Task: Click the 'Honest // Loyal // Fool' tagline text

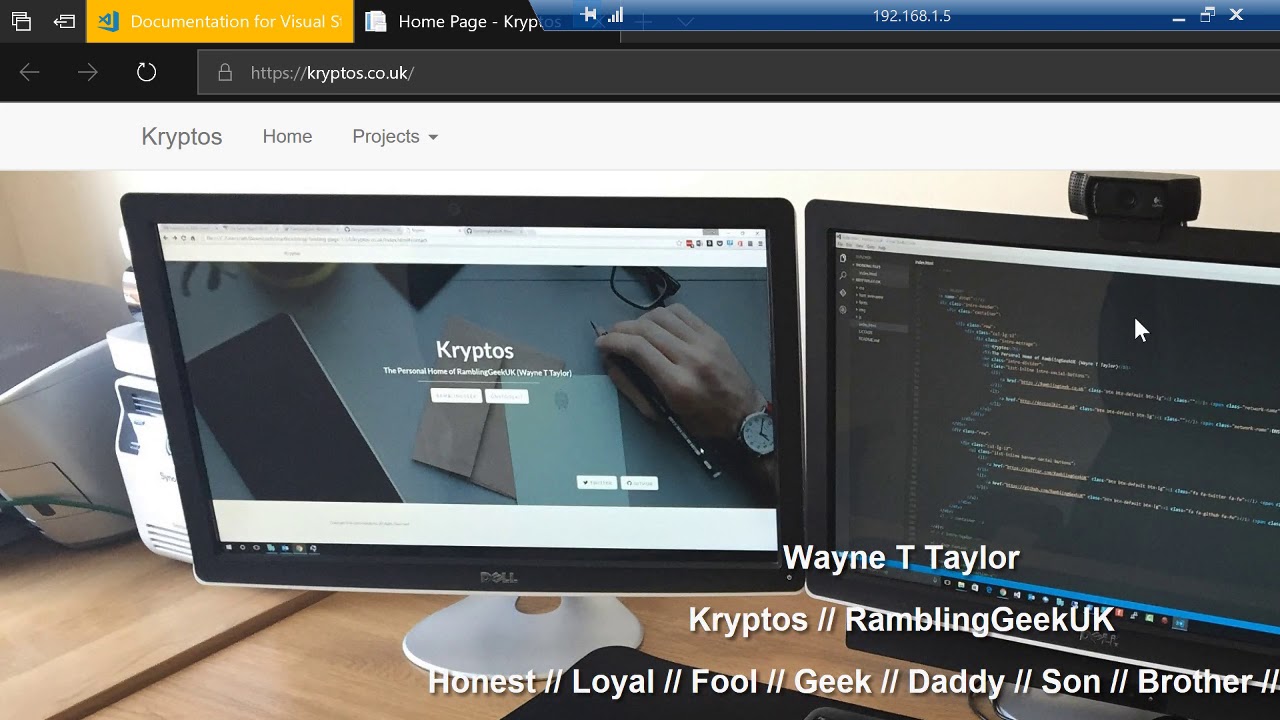Action: pyautogui.click(x=853, y=682)
